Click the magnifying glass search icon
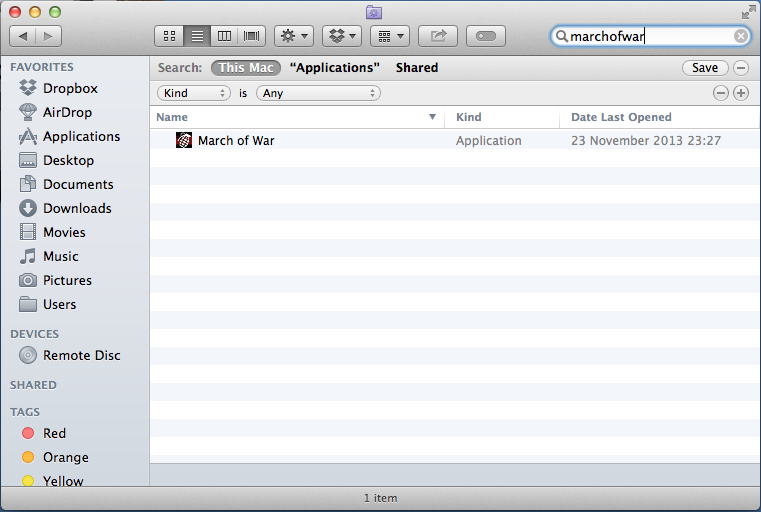The width and height of the screenshot is (761, 512). tap(562, 36)
